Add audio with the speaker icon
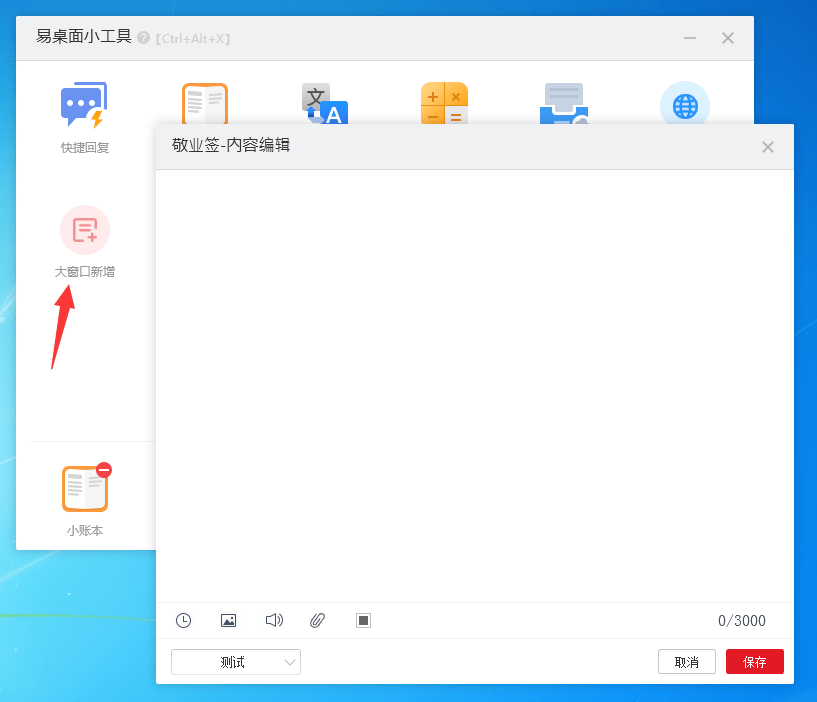The height and width of the screenshot is (702, 817). (x=274, y=620)
